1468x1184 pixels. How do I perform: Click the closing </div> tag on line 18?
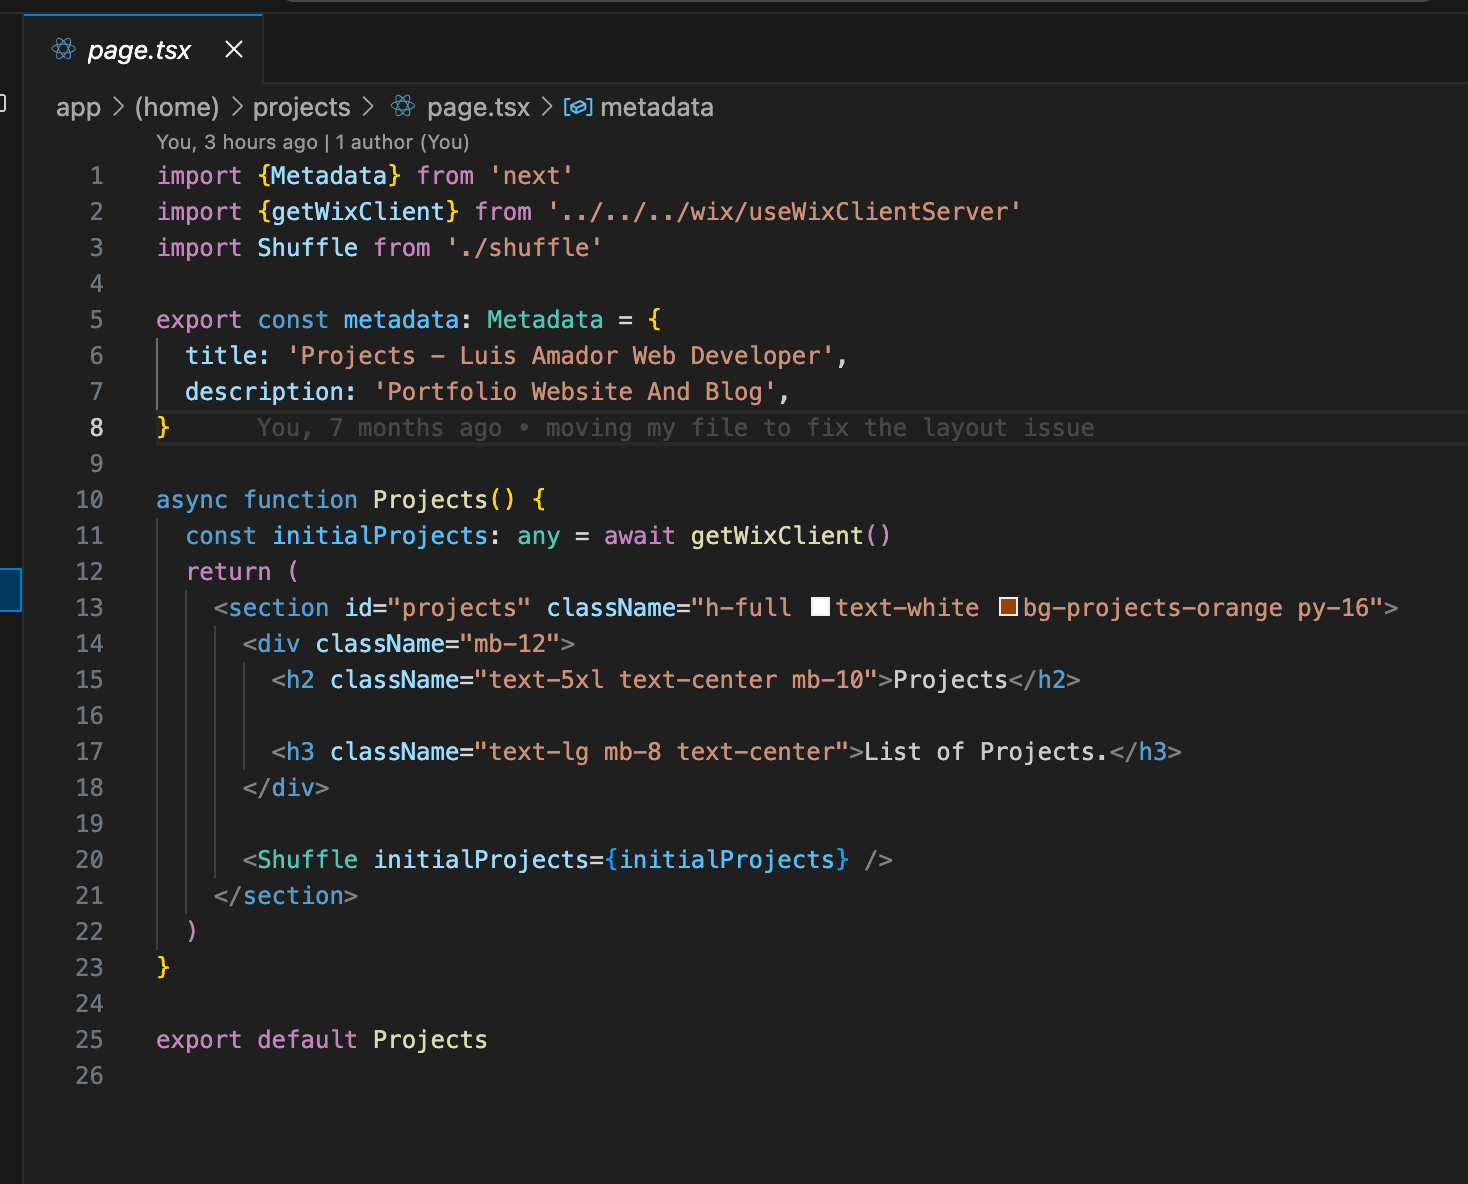point(286,788)
